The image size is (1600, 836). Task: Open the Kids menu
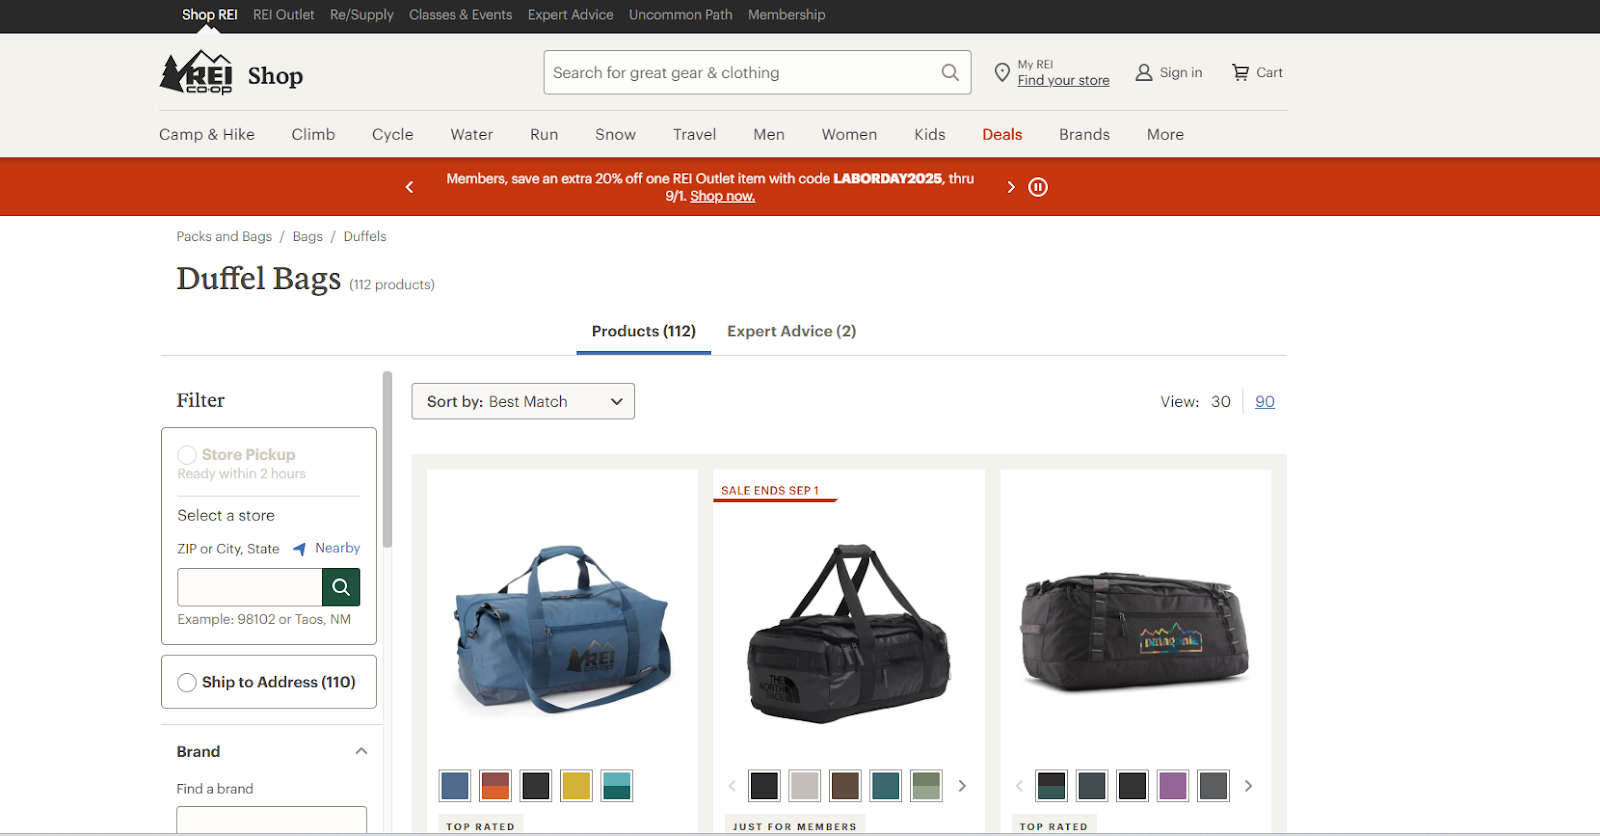(929, 134)
